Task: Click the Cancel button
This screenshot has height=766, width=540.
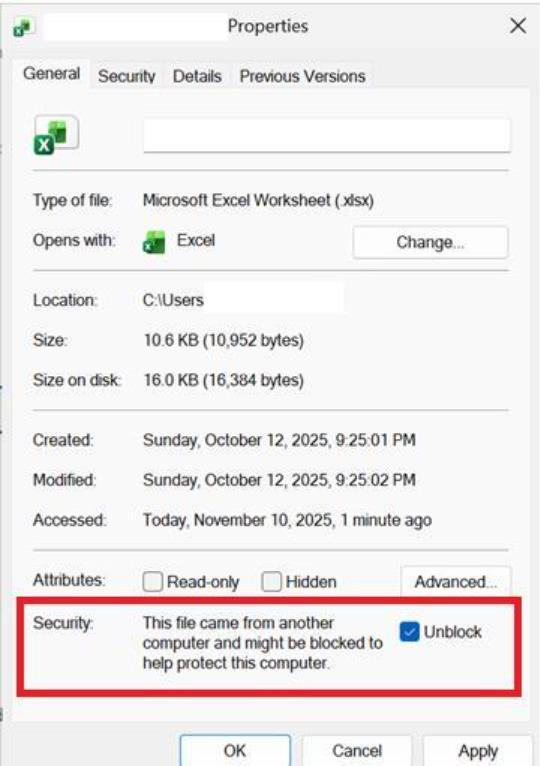Action: coord(357,750)
